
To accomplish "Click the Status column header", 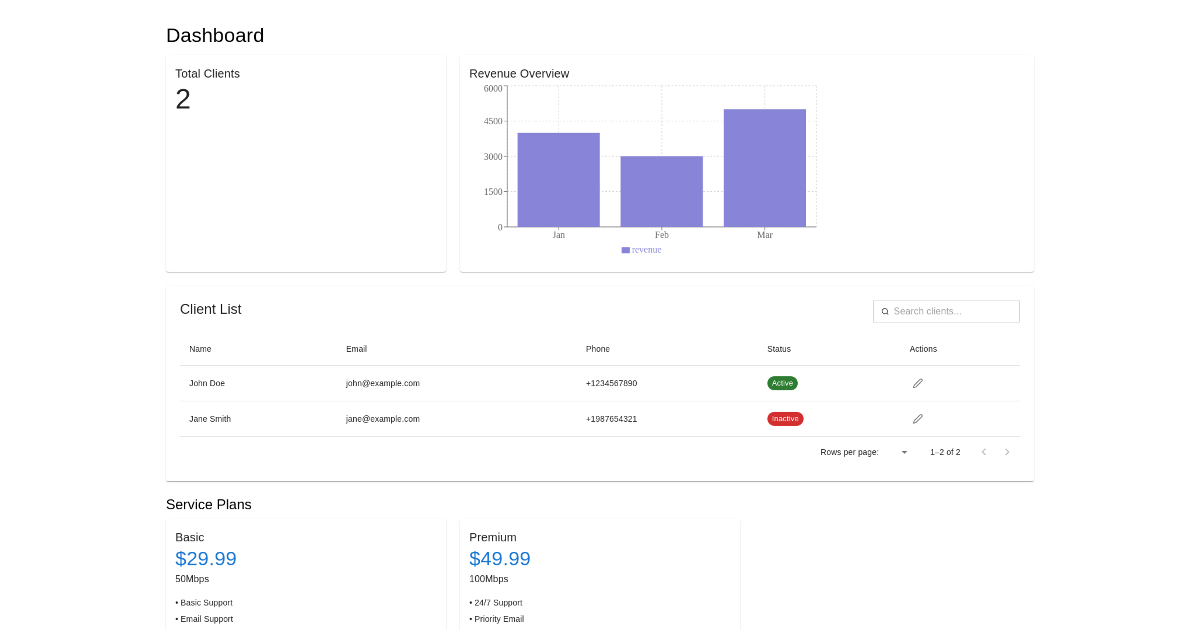I will (x=778, y=349).
